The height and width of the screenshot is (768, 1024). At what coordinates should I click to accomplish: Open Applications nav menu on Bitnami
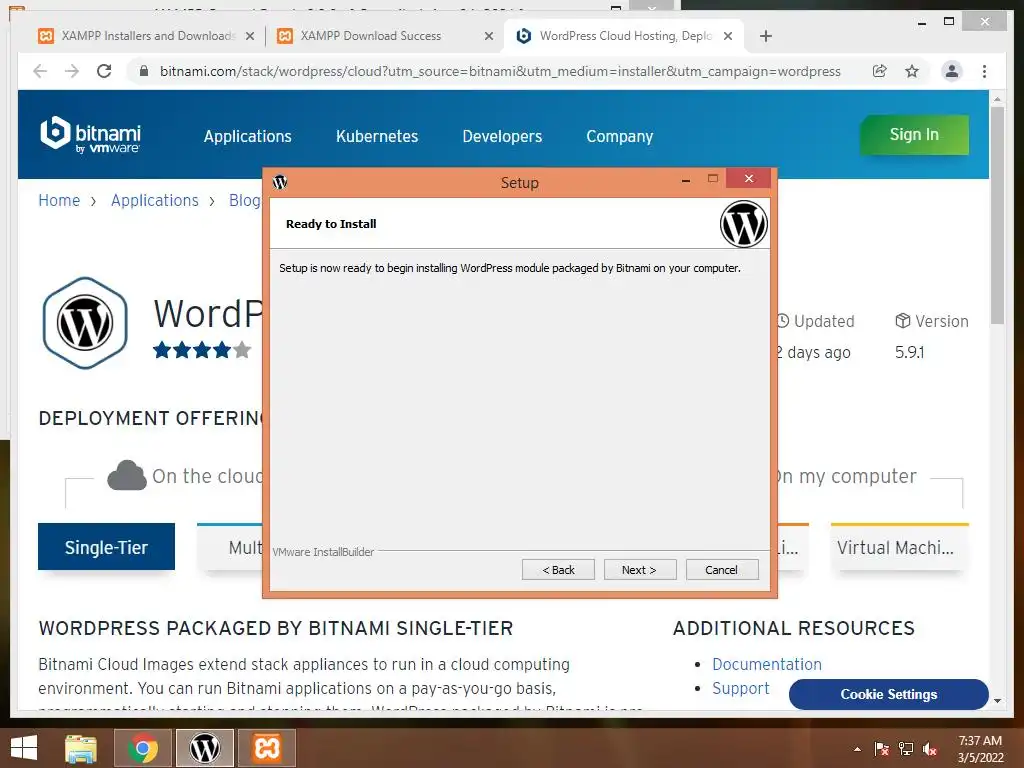248,136
